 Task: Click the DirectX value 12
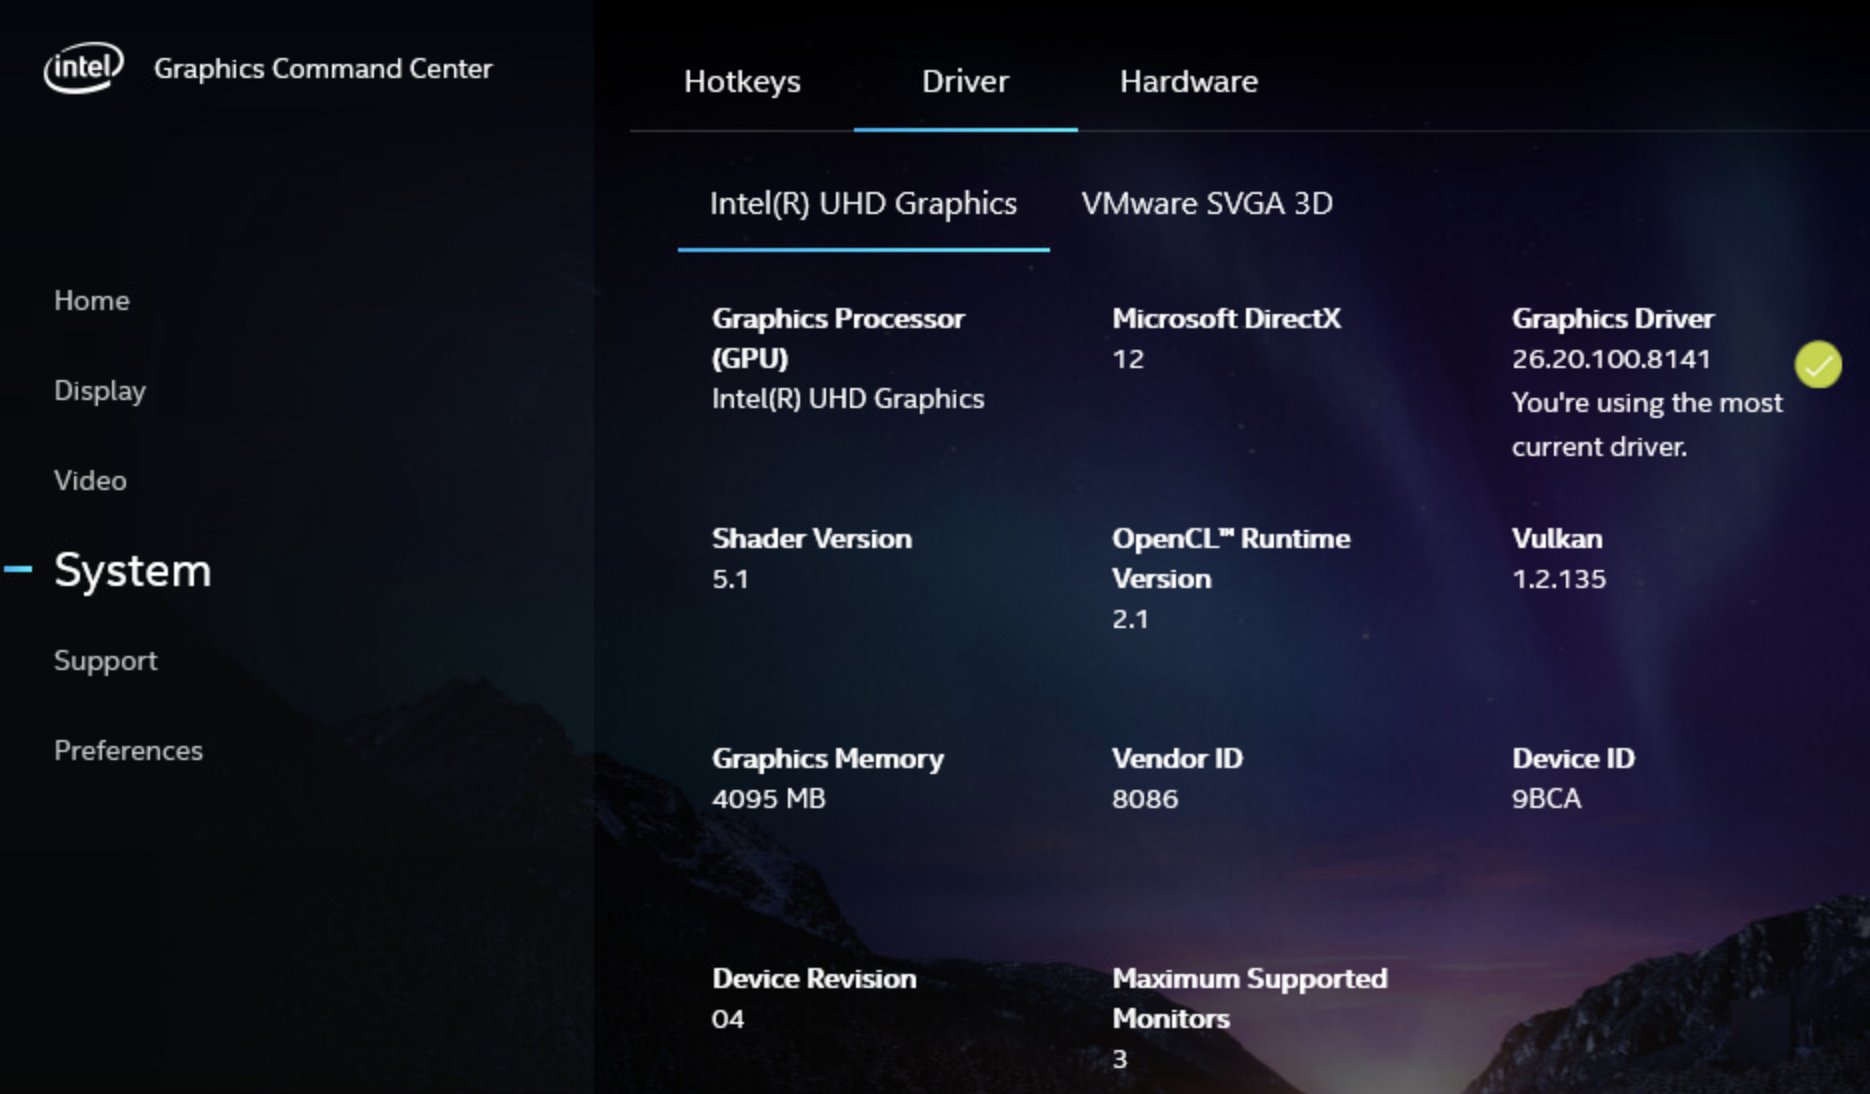1128,359
